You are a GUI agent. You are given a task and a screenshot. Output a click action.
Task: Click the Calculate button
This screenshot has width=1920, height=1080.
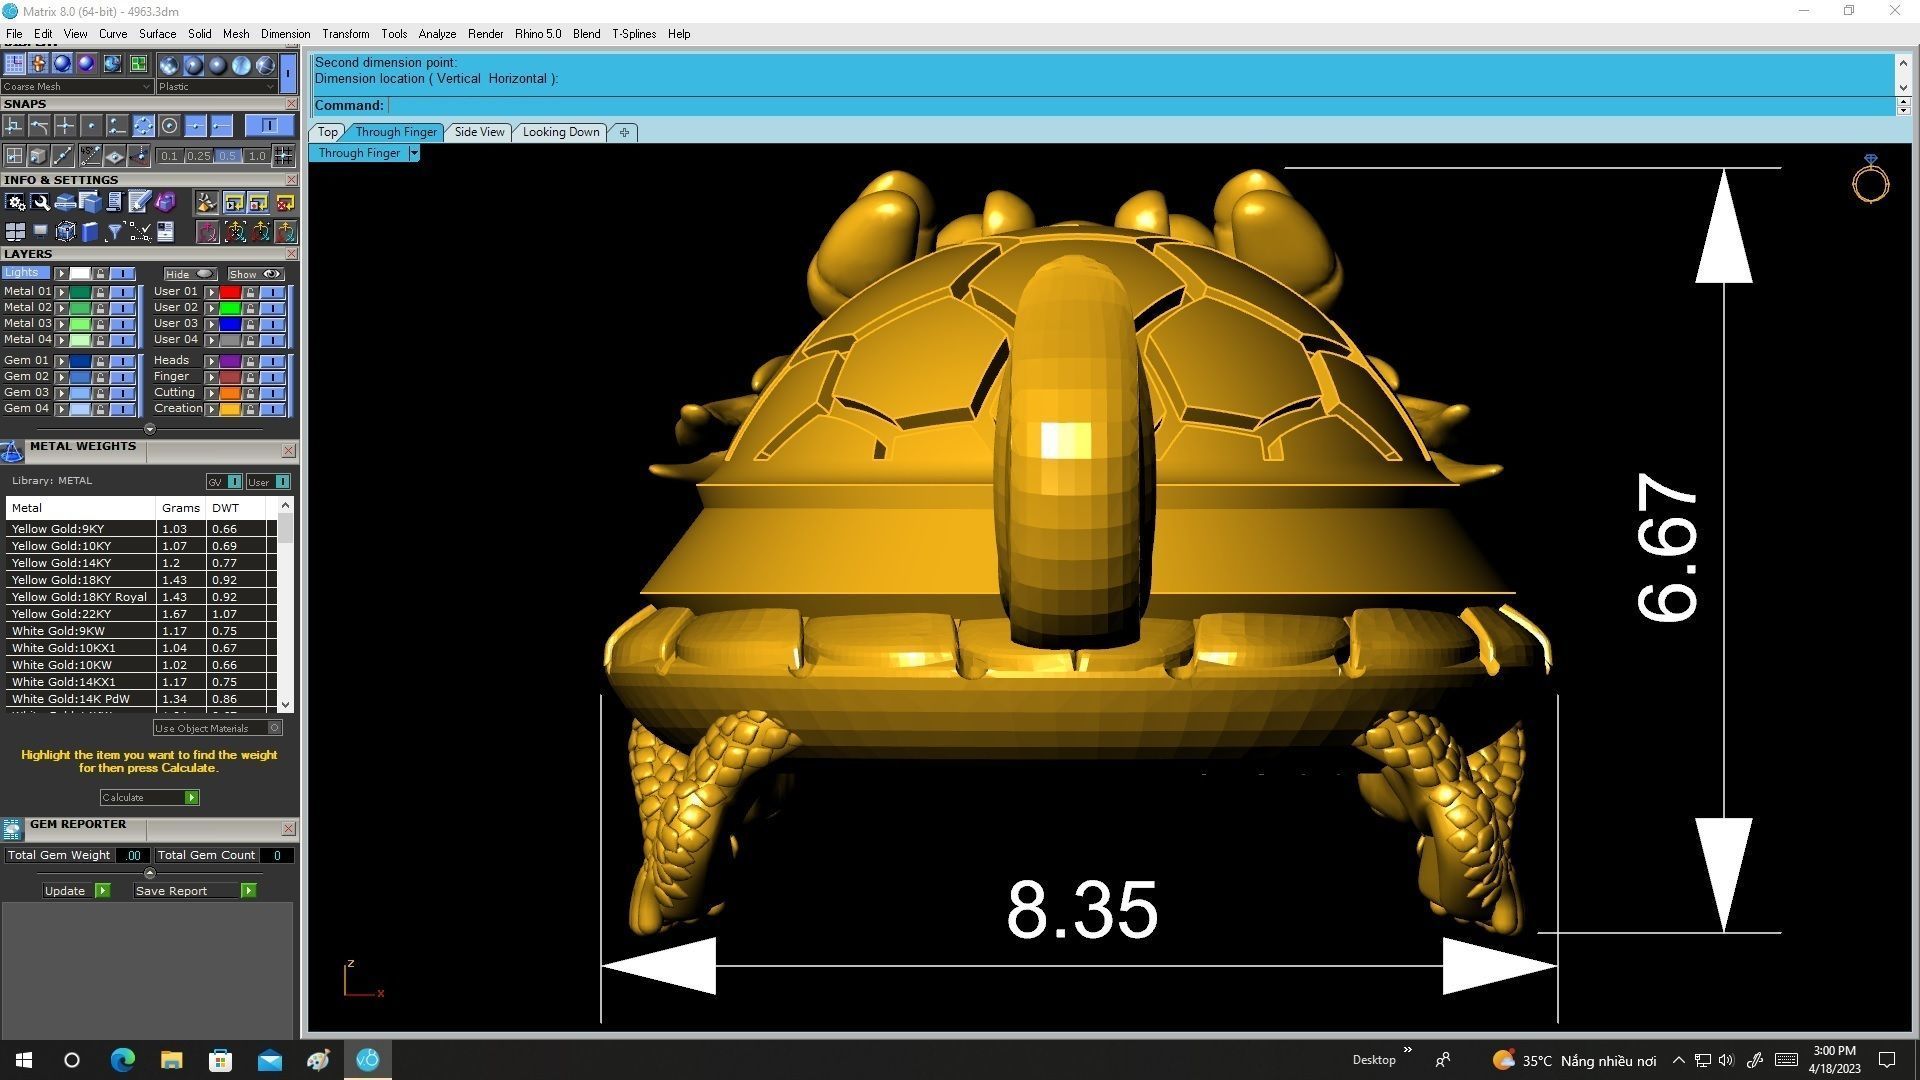(x=149, y=797)
